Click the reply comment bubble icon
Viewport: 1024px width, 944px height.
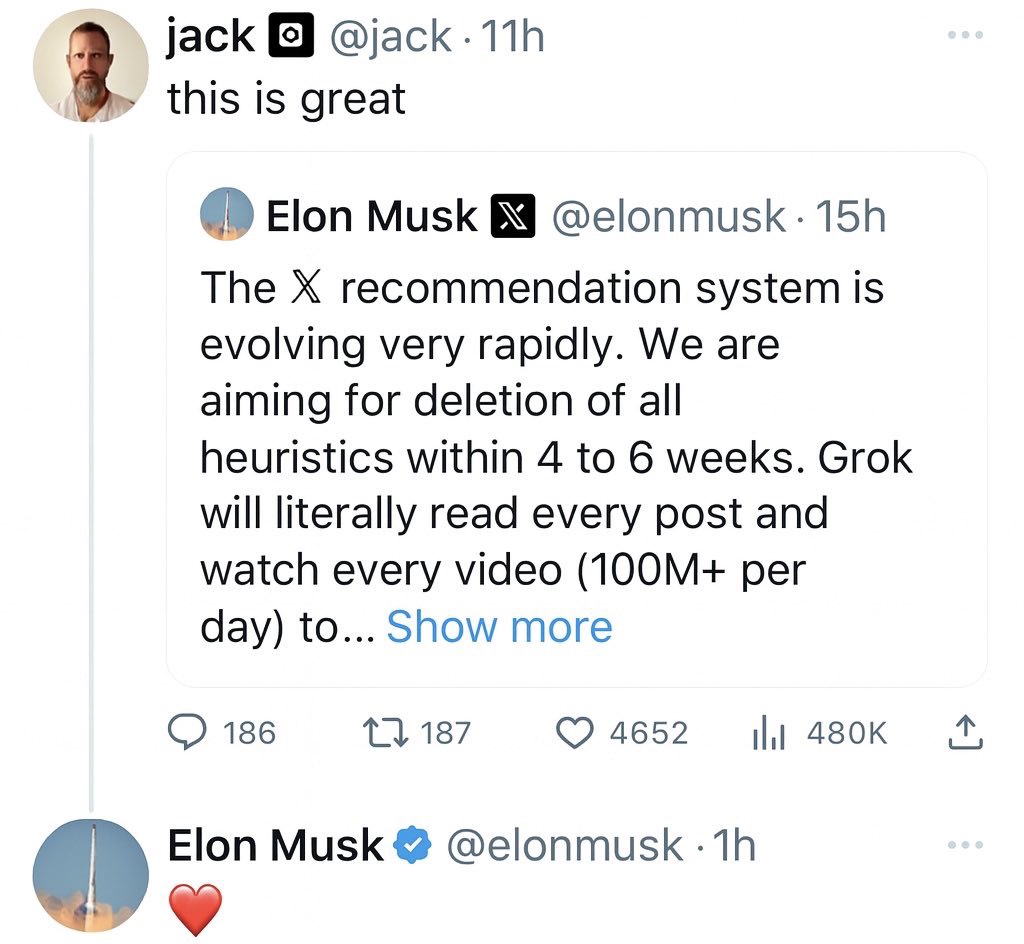[x=187, y=733]
